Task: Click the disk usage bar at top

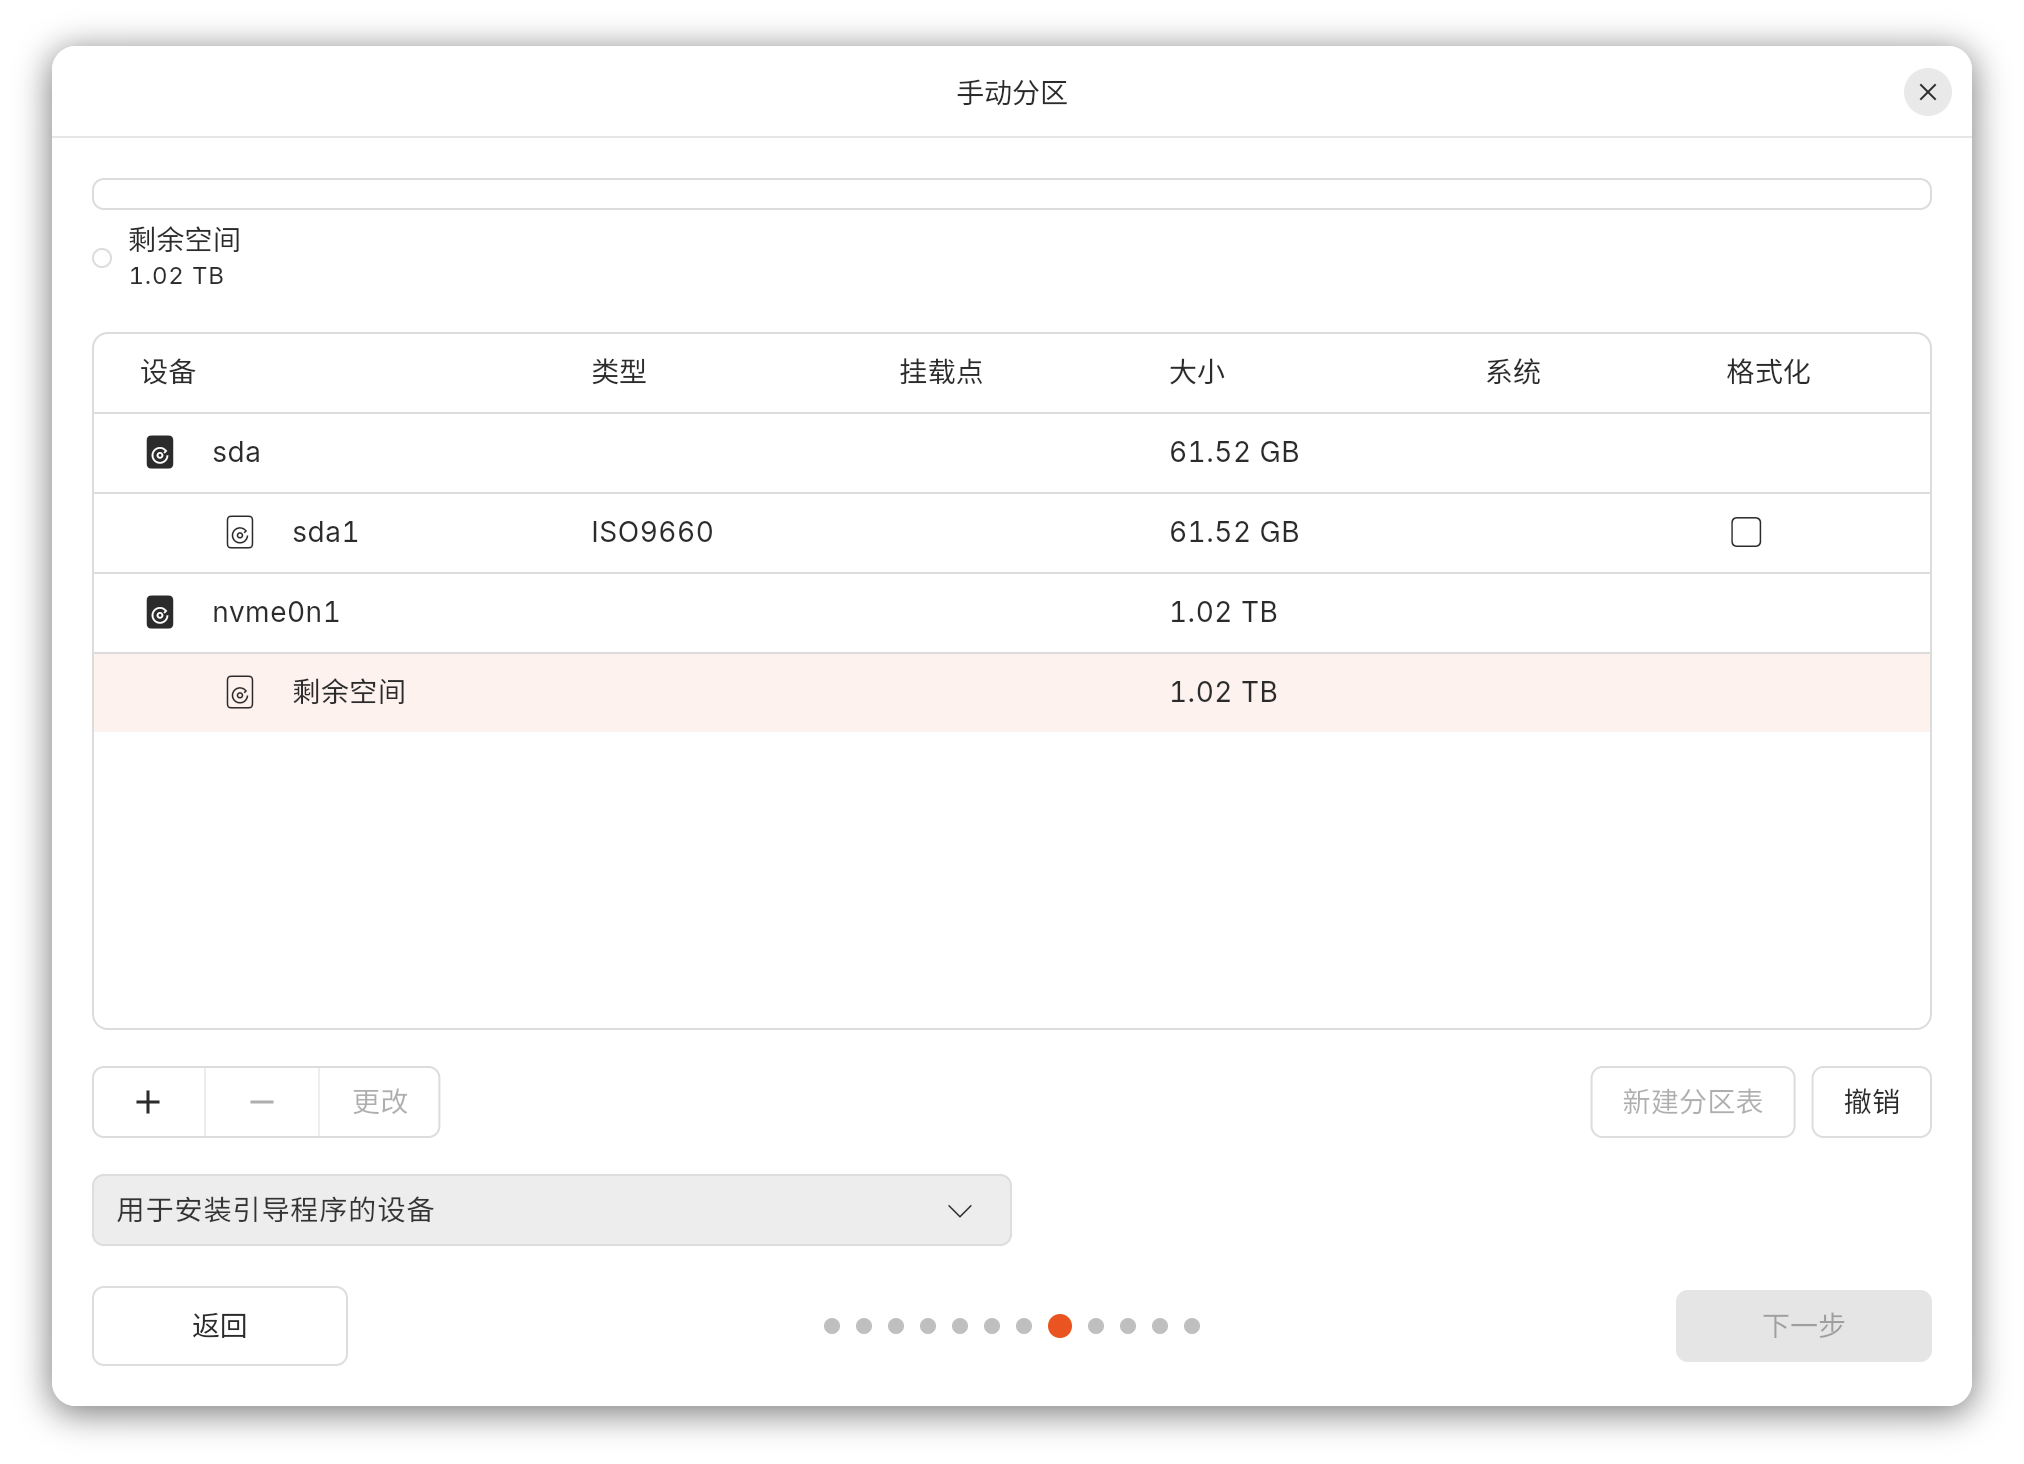Action: click(x=1012, y=194)
